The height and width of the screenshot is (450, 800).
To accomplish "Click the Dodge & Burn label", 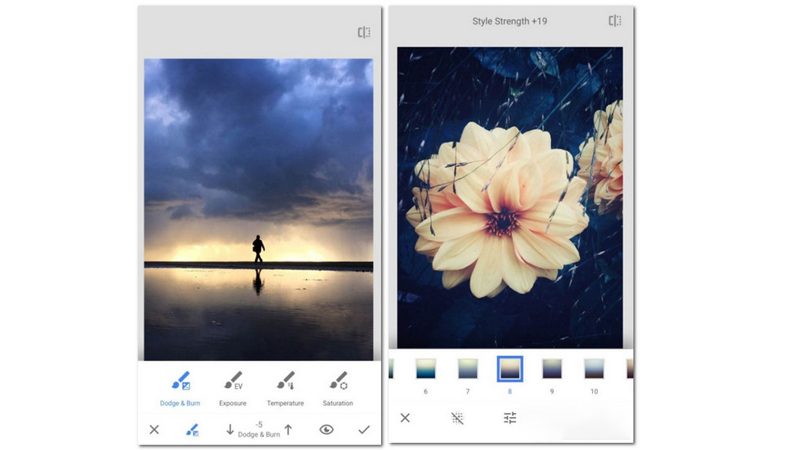I will pyautogui.click(x=180, y=403).
